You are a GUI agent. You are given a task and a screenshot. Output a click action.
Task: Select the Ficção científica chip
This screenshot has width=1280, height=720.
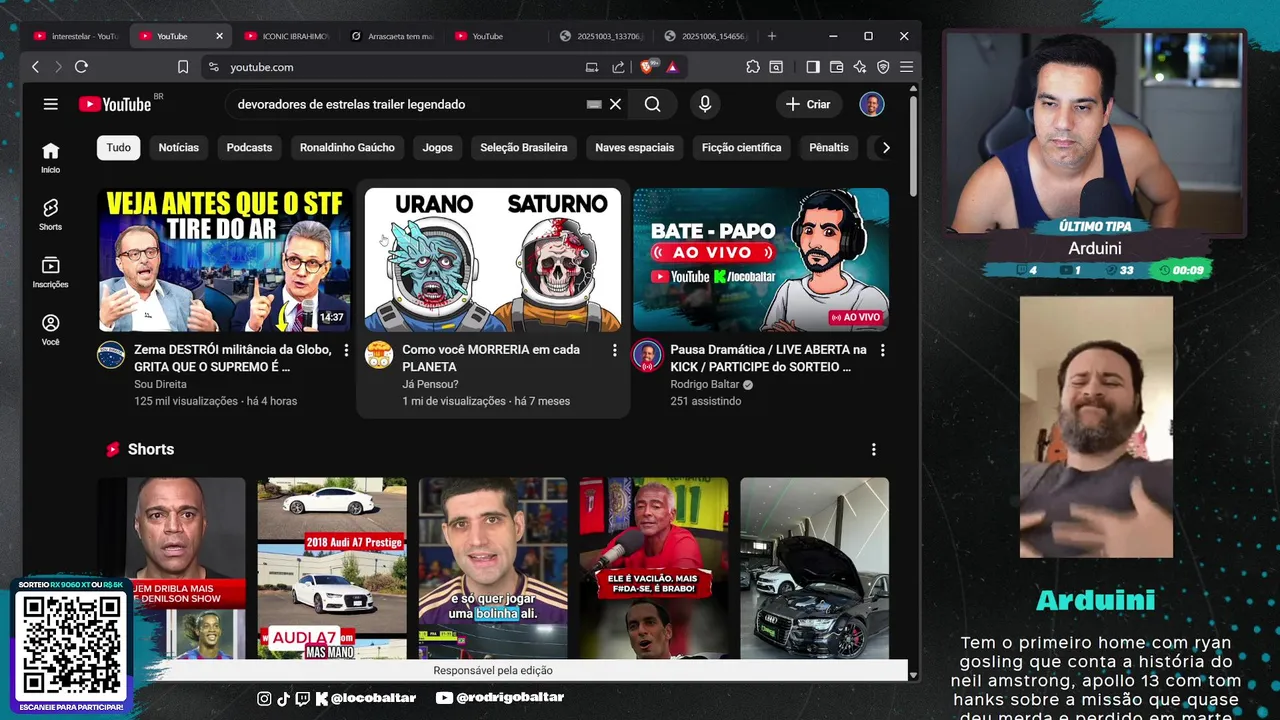(x=742, y=147)
